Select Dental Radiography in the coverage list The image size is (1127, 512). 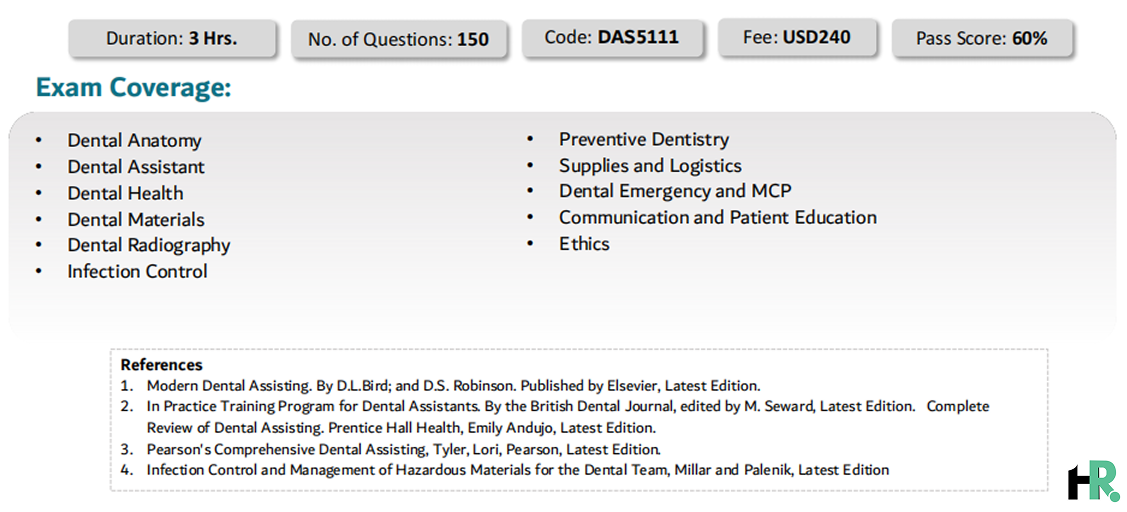[149, 245]
